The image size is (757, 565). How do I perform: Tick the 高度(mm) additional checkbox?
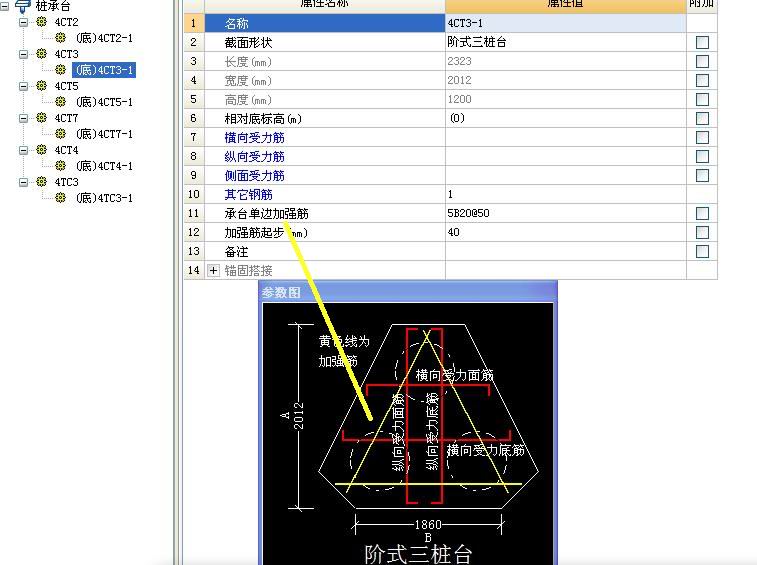(x=702, y=99)
